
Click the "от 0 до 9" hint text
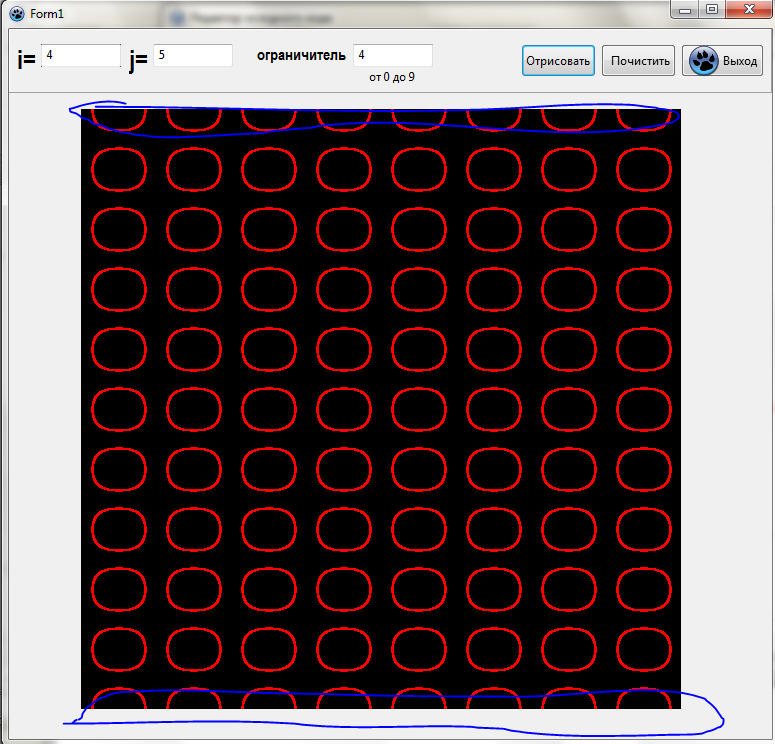(391, 77)
